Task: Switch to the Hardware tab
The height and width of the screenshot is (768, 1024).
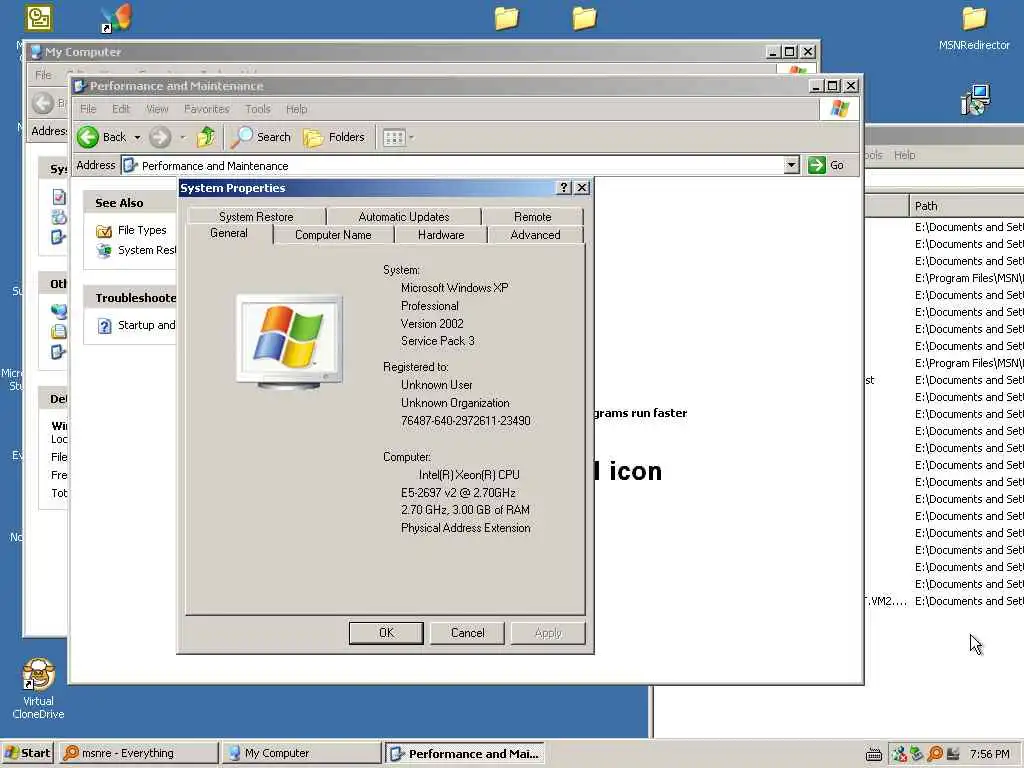Action: coord(441,235)
